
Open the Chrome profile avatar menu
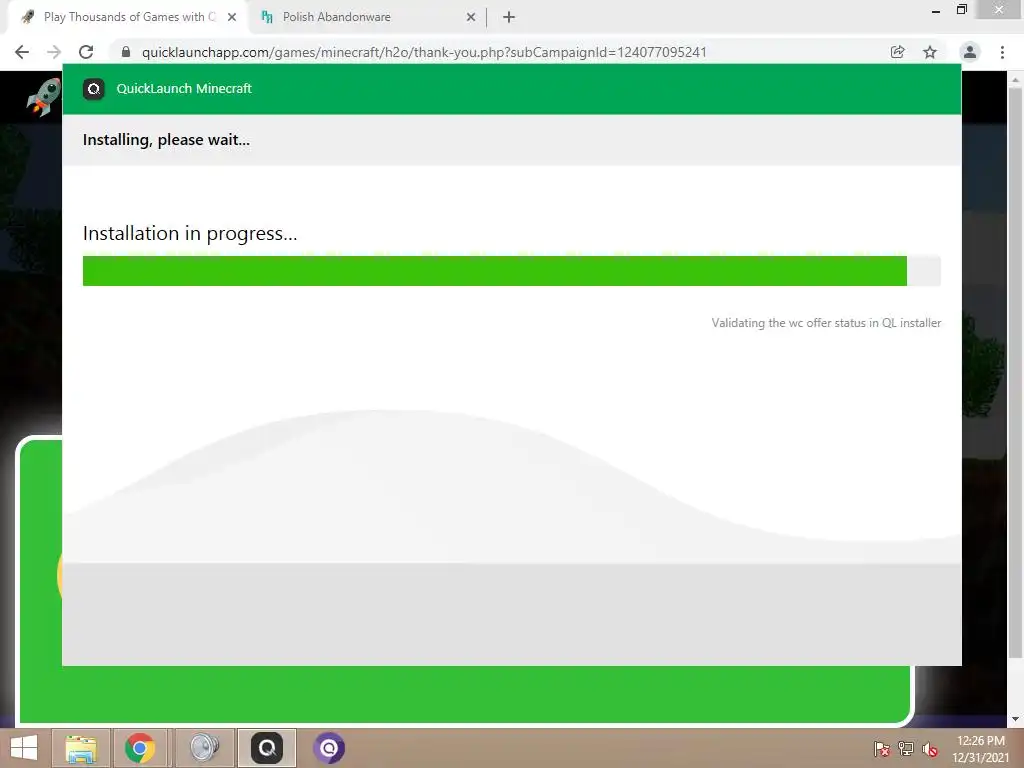click(970, 52)
